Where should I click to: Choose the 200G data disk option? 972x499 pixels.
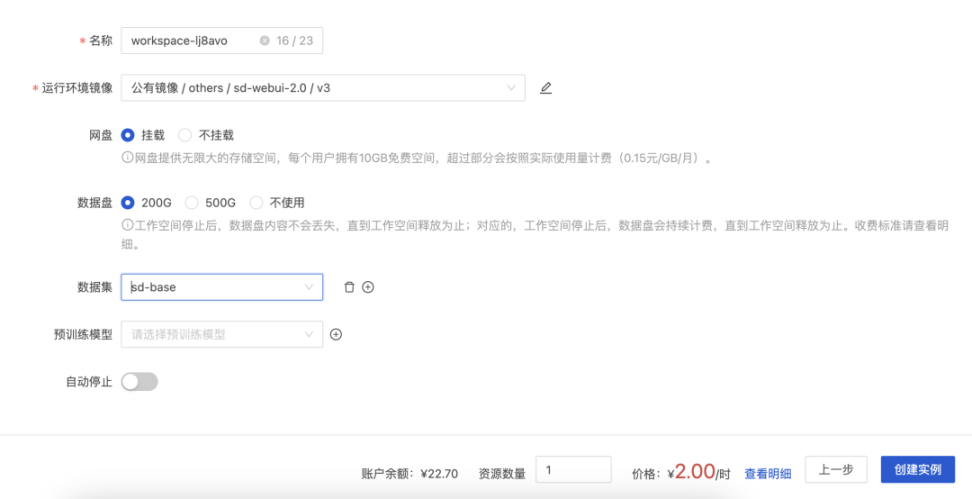click(128, 202)
